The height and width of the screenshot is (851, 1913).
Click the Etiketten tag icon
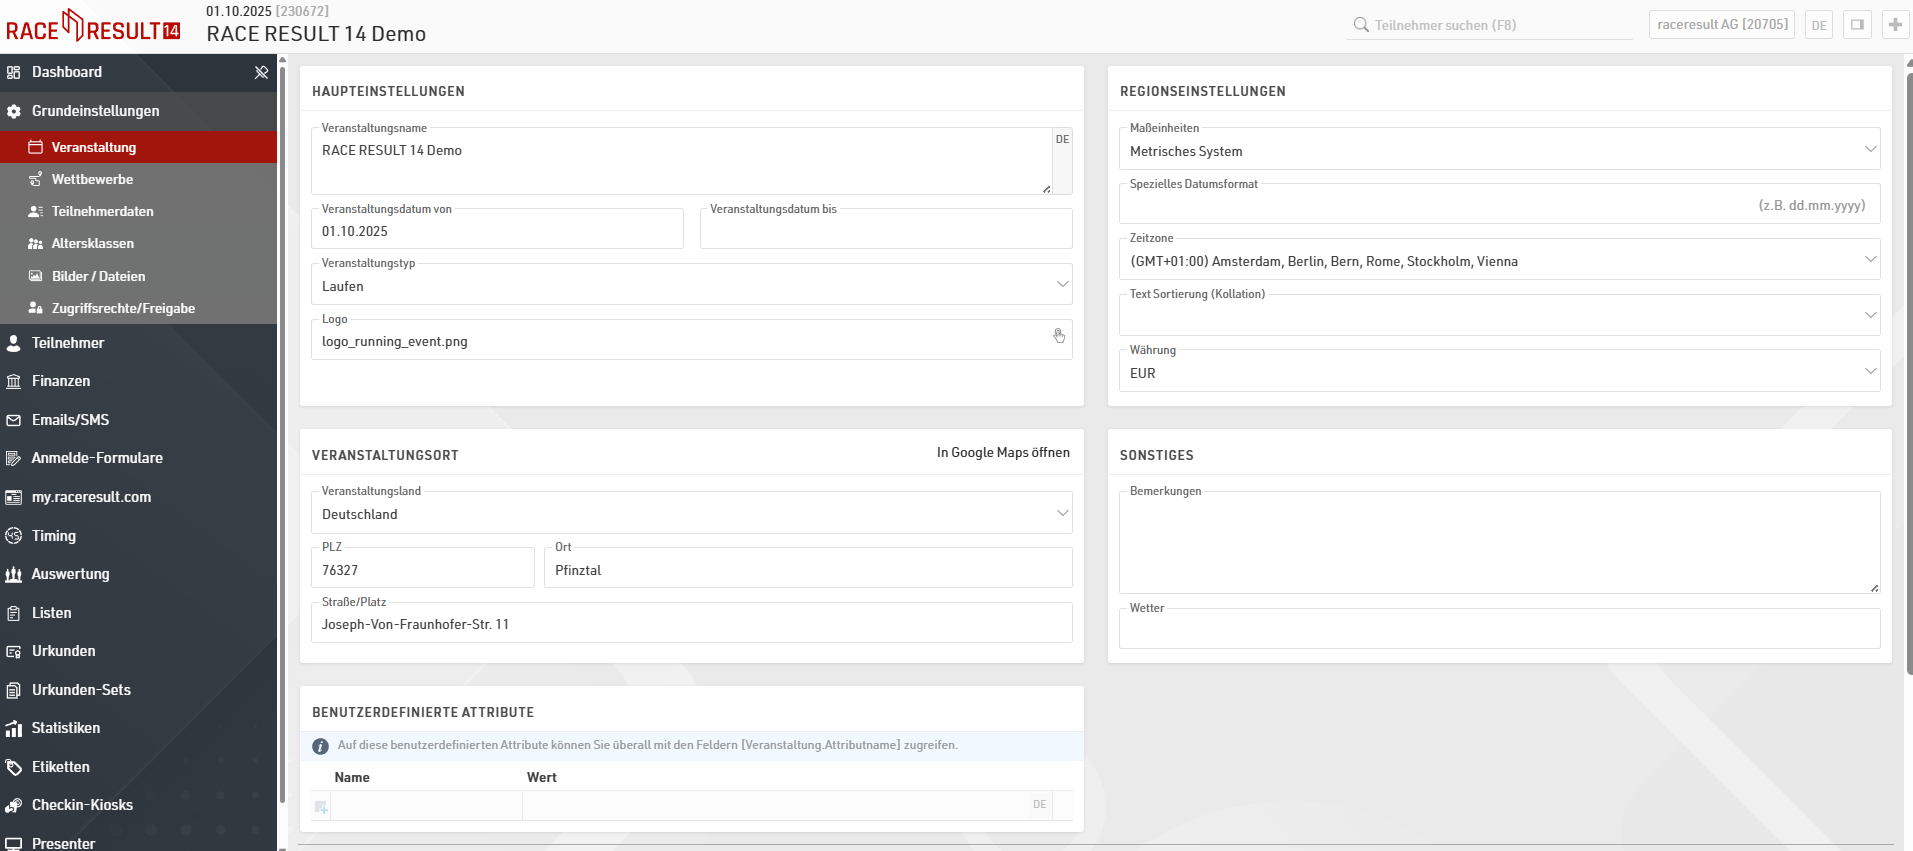tap(14, 767)
